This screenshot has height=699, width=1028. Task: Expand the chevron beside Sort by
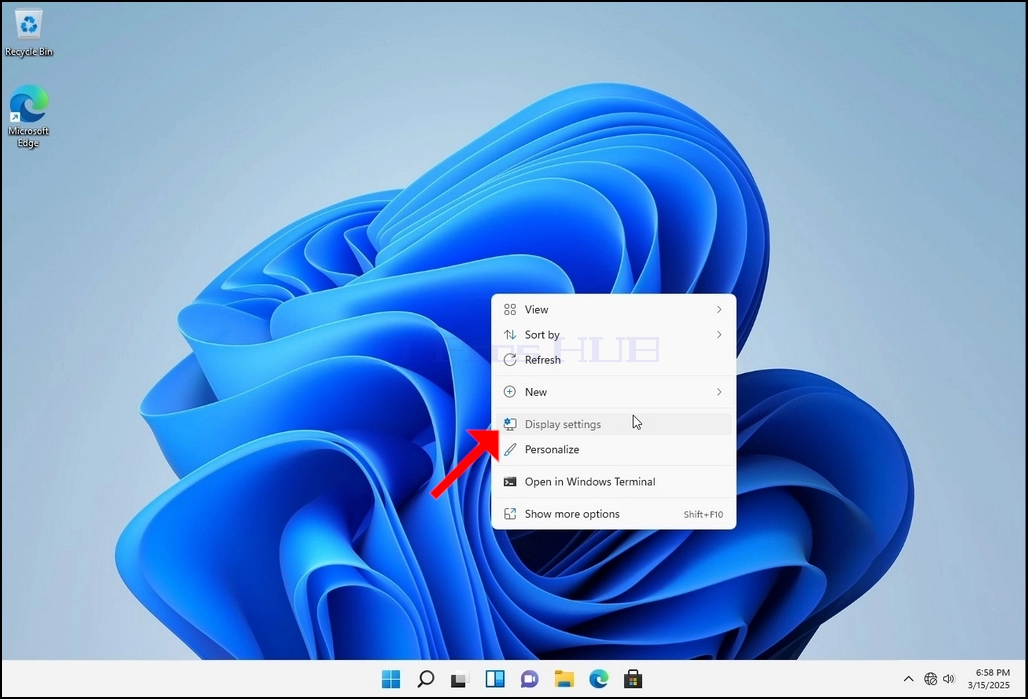tap(719, 334)
